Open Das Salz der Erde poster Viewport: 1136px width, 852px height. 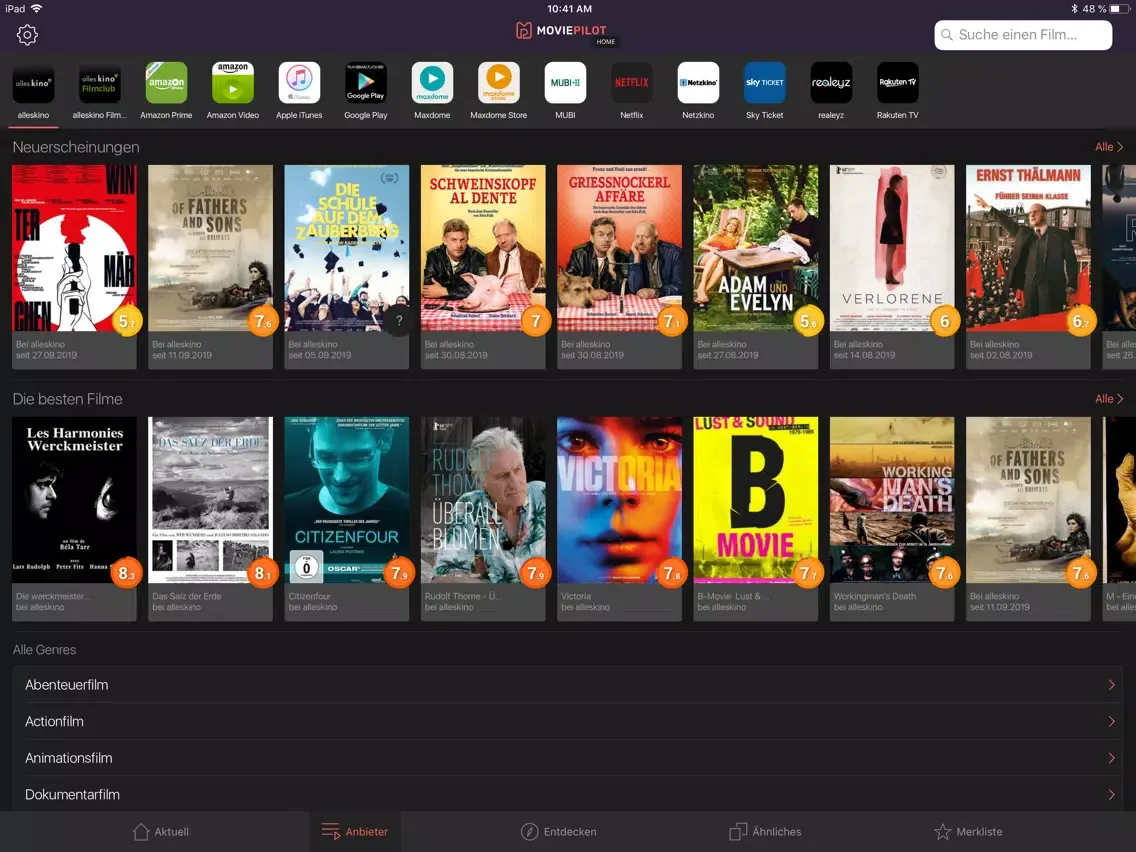210,500
